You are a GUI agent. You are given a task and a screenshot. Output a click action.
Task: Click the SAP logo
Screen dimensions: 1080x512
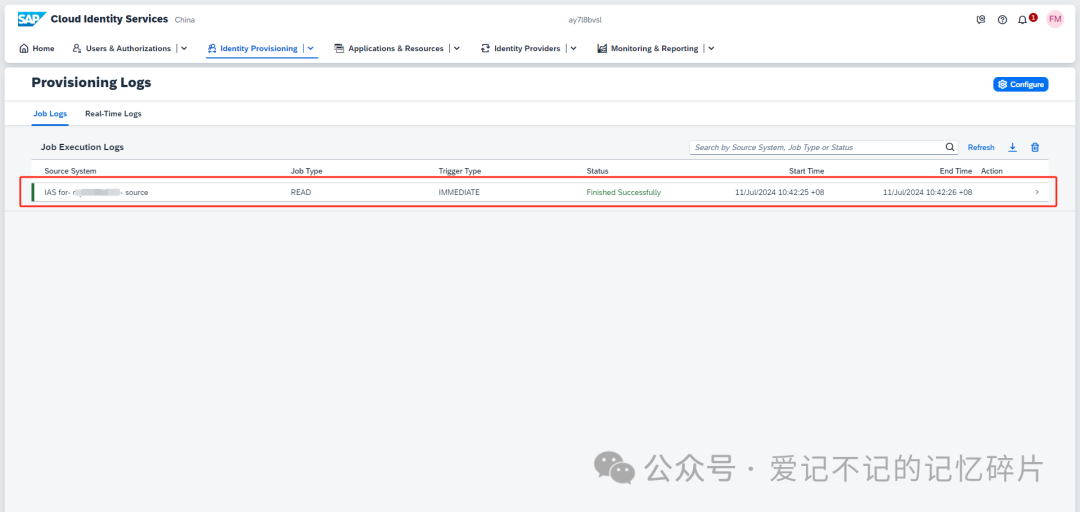pos(32,19)
